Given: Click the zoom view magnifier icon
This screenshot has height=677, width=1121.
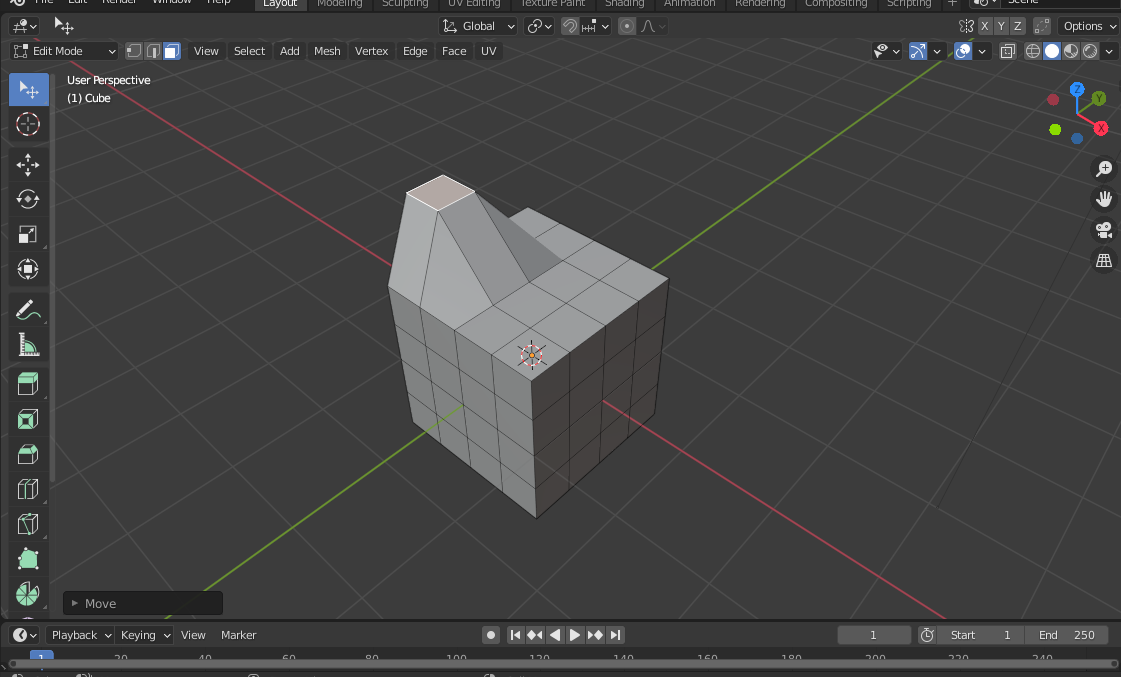Looking at the screenshot, I should 1104,169.
